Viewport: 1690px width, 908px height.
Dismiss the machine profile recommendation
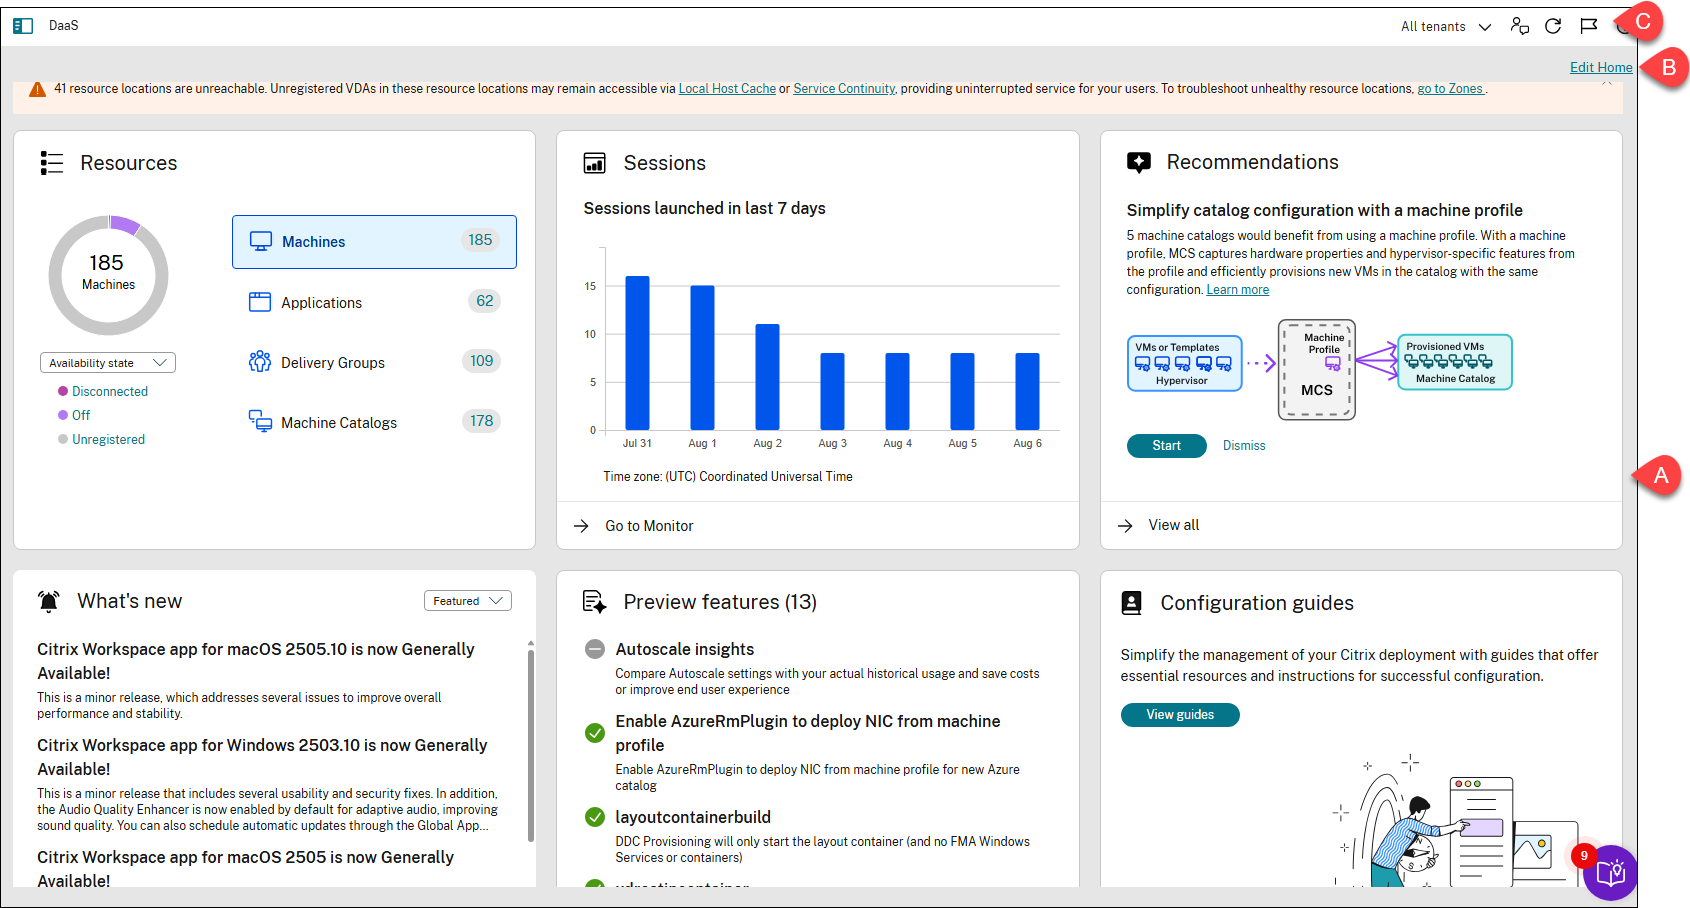click(x=1244, y=446)
